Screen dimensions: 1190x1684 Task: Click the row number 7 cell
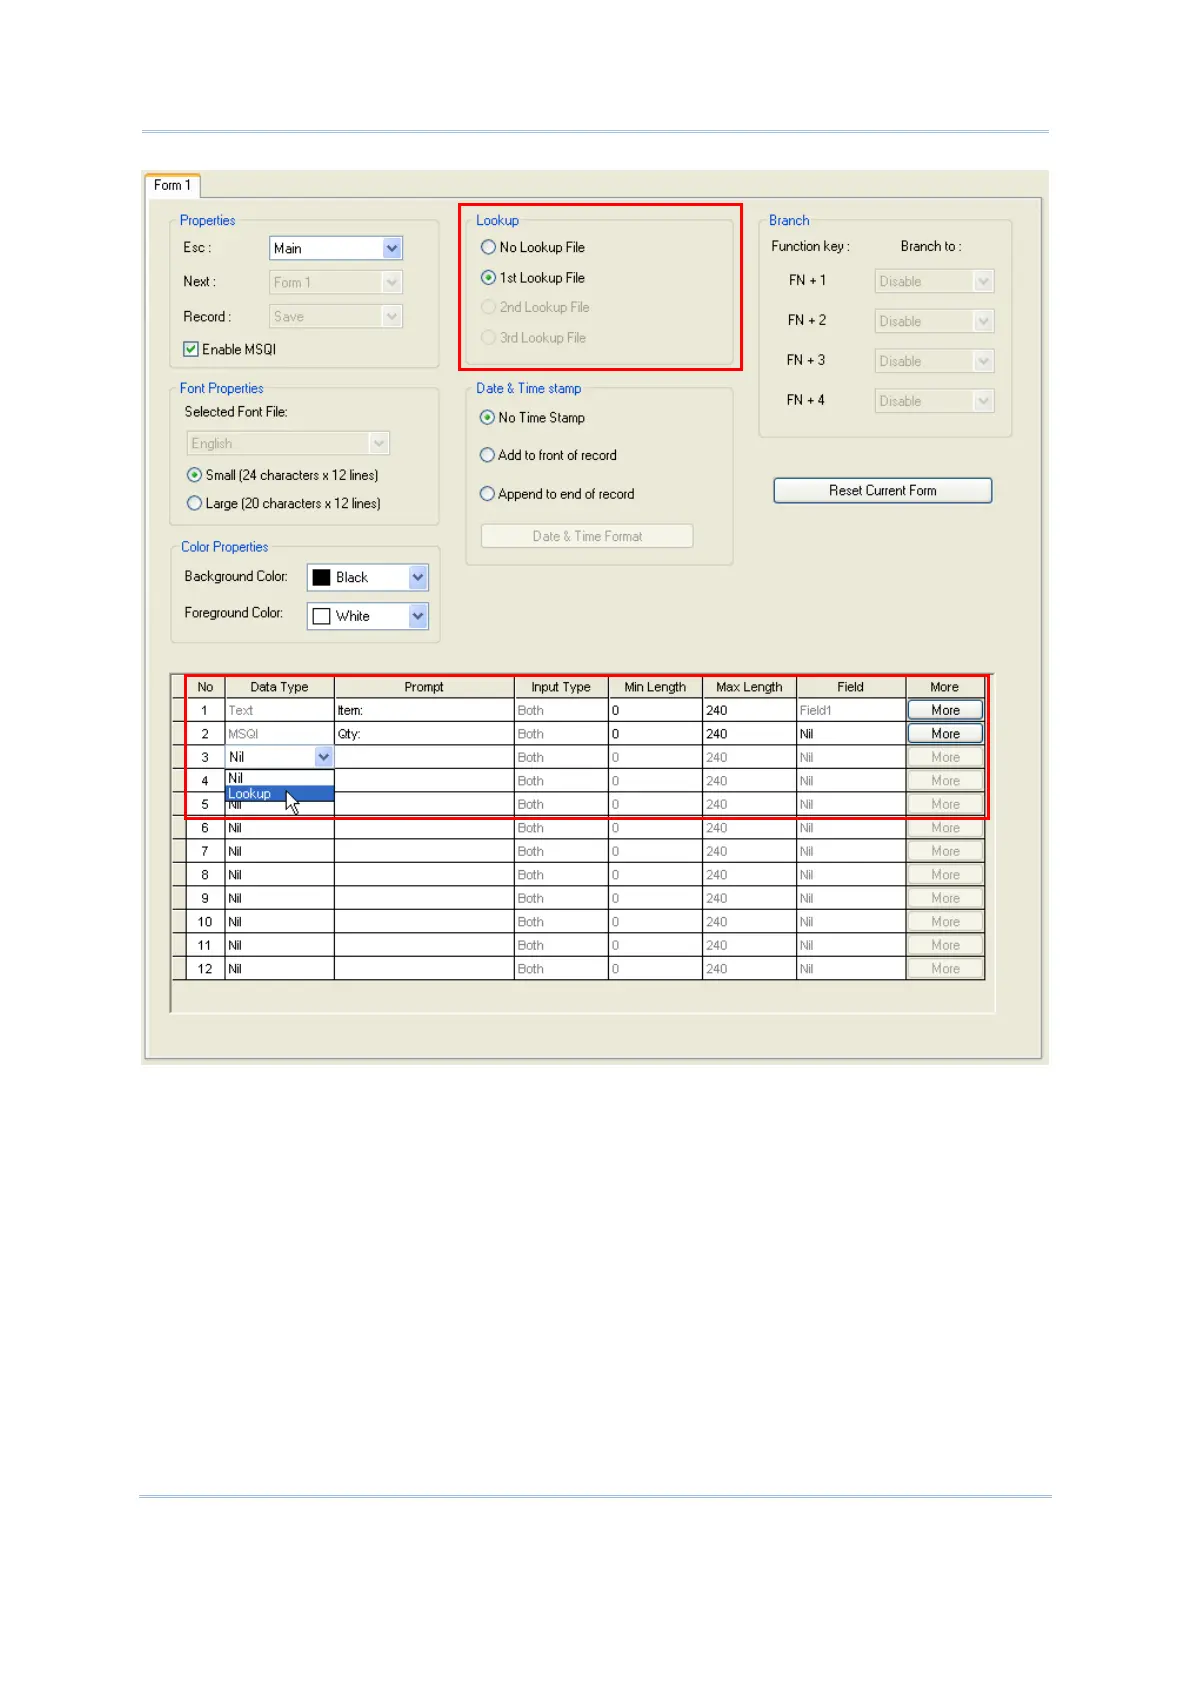[205, 851]
